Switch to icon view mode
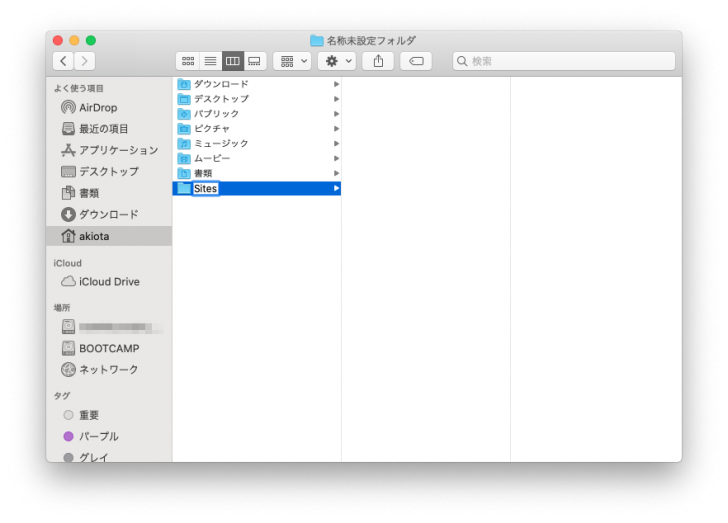This screenshot has width=728, height=523. click(x=188, y=61)
